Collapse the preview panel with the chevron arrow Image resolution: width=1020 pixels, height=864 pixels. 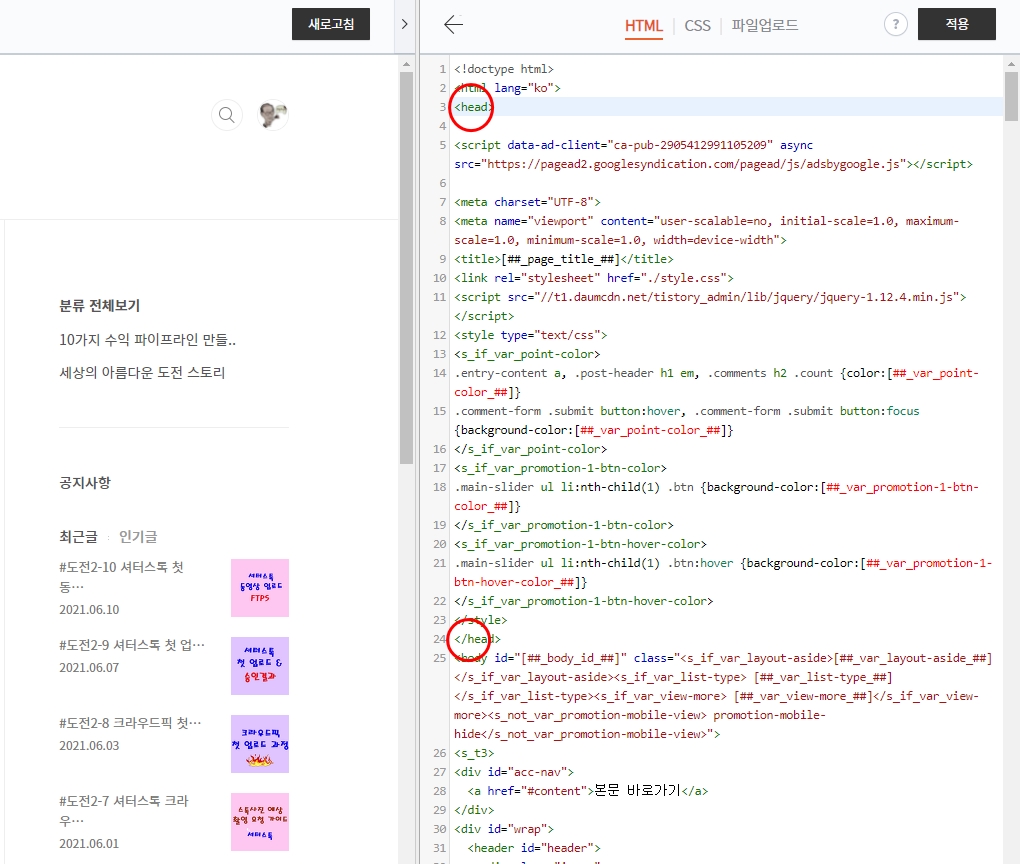[405, 24]
